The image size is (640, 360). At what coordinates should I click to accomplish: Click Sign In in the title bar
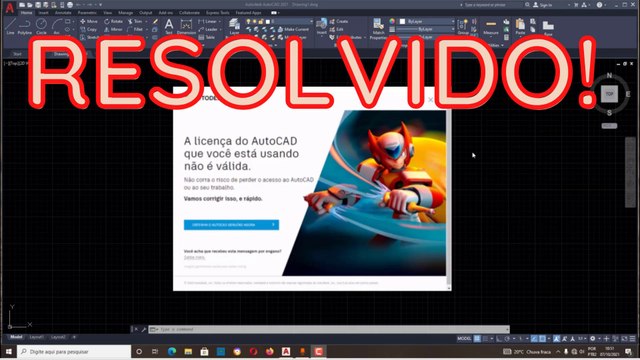[542, 5]
